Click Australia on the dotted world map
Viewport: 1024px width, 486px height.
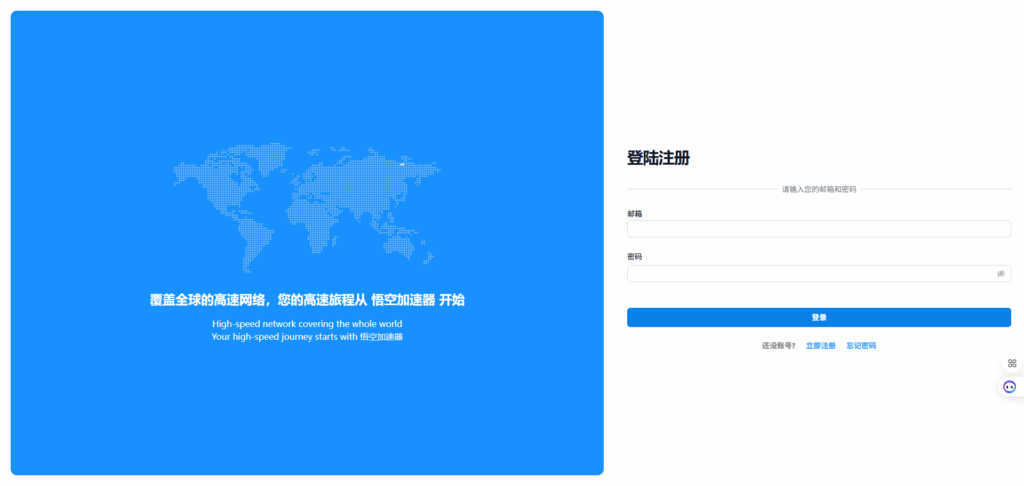coord(408,243)
